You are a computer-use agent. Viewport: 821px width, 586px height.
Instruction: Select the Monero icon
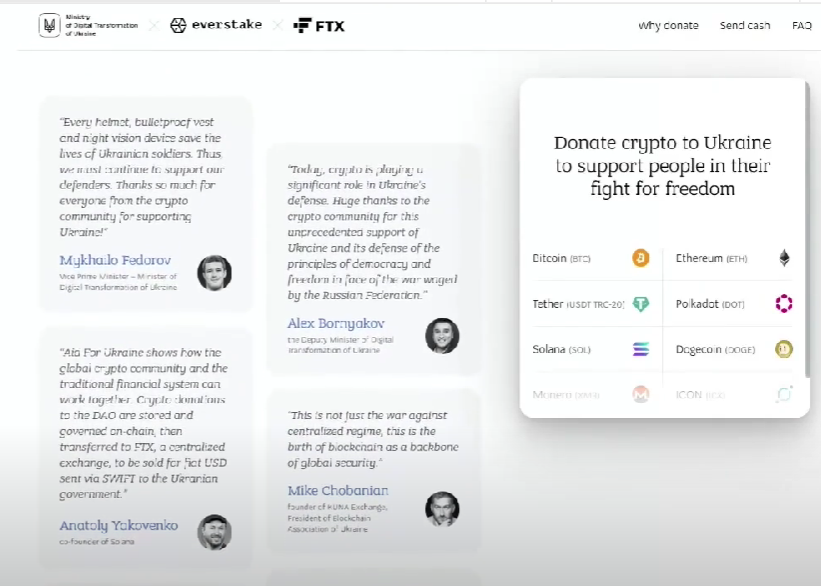click(x=640, y=394)
